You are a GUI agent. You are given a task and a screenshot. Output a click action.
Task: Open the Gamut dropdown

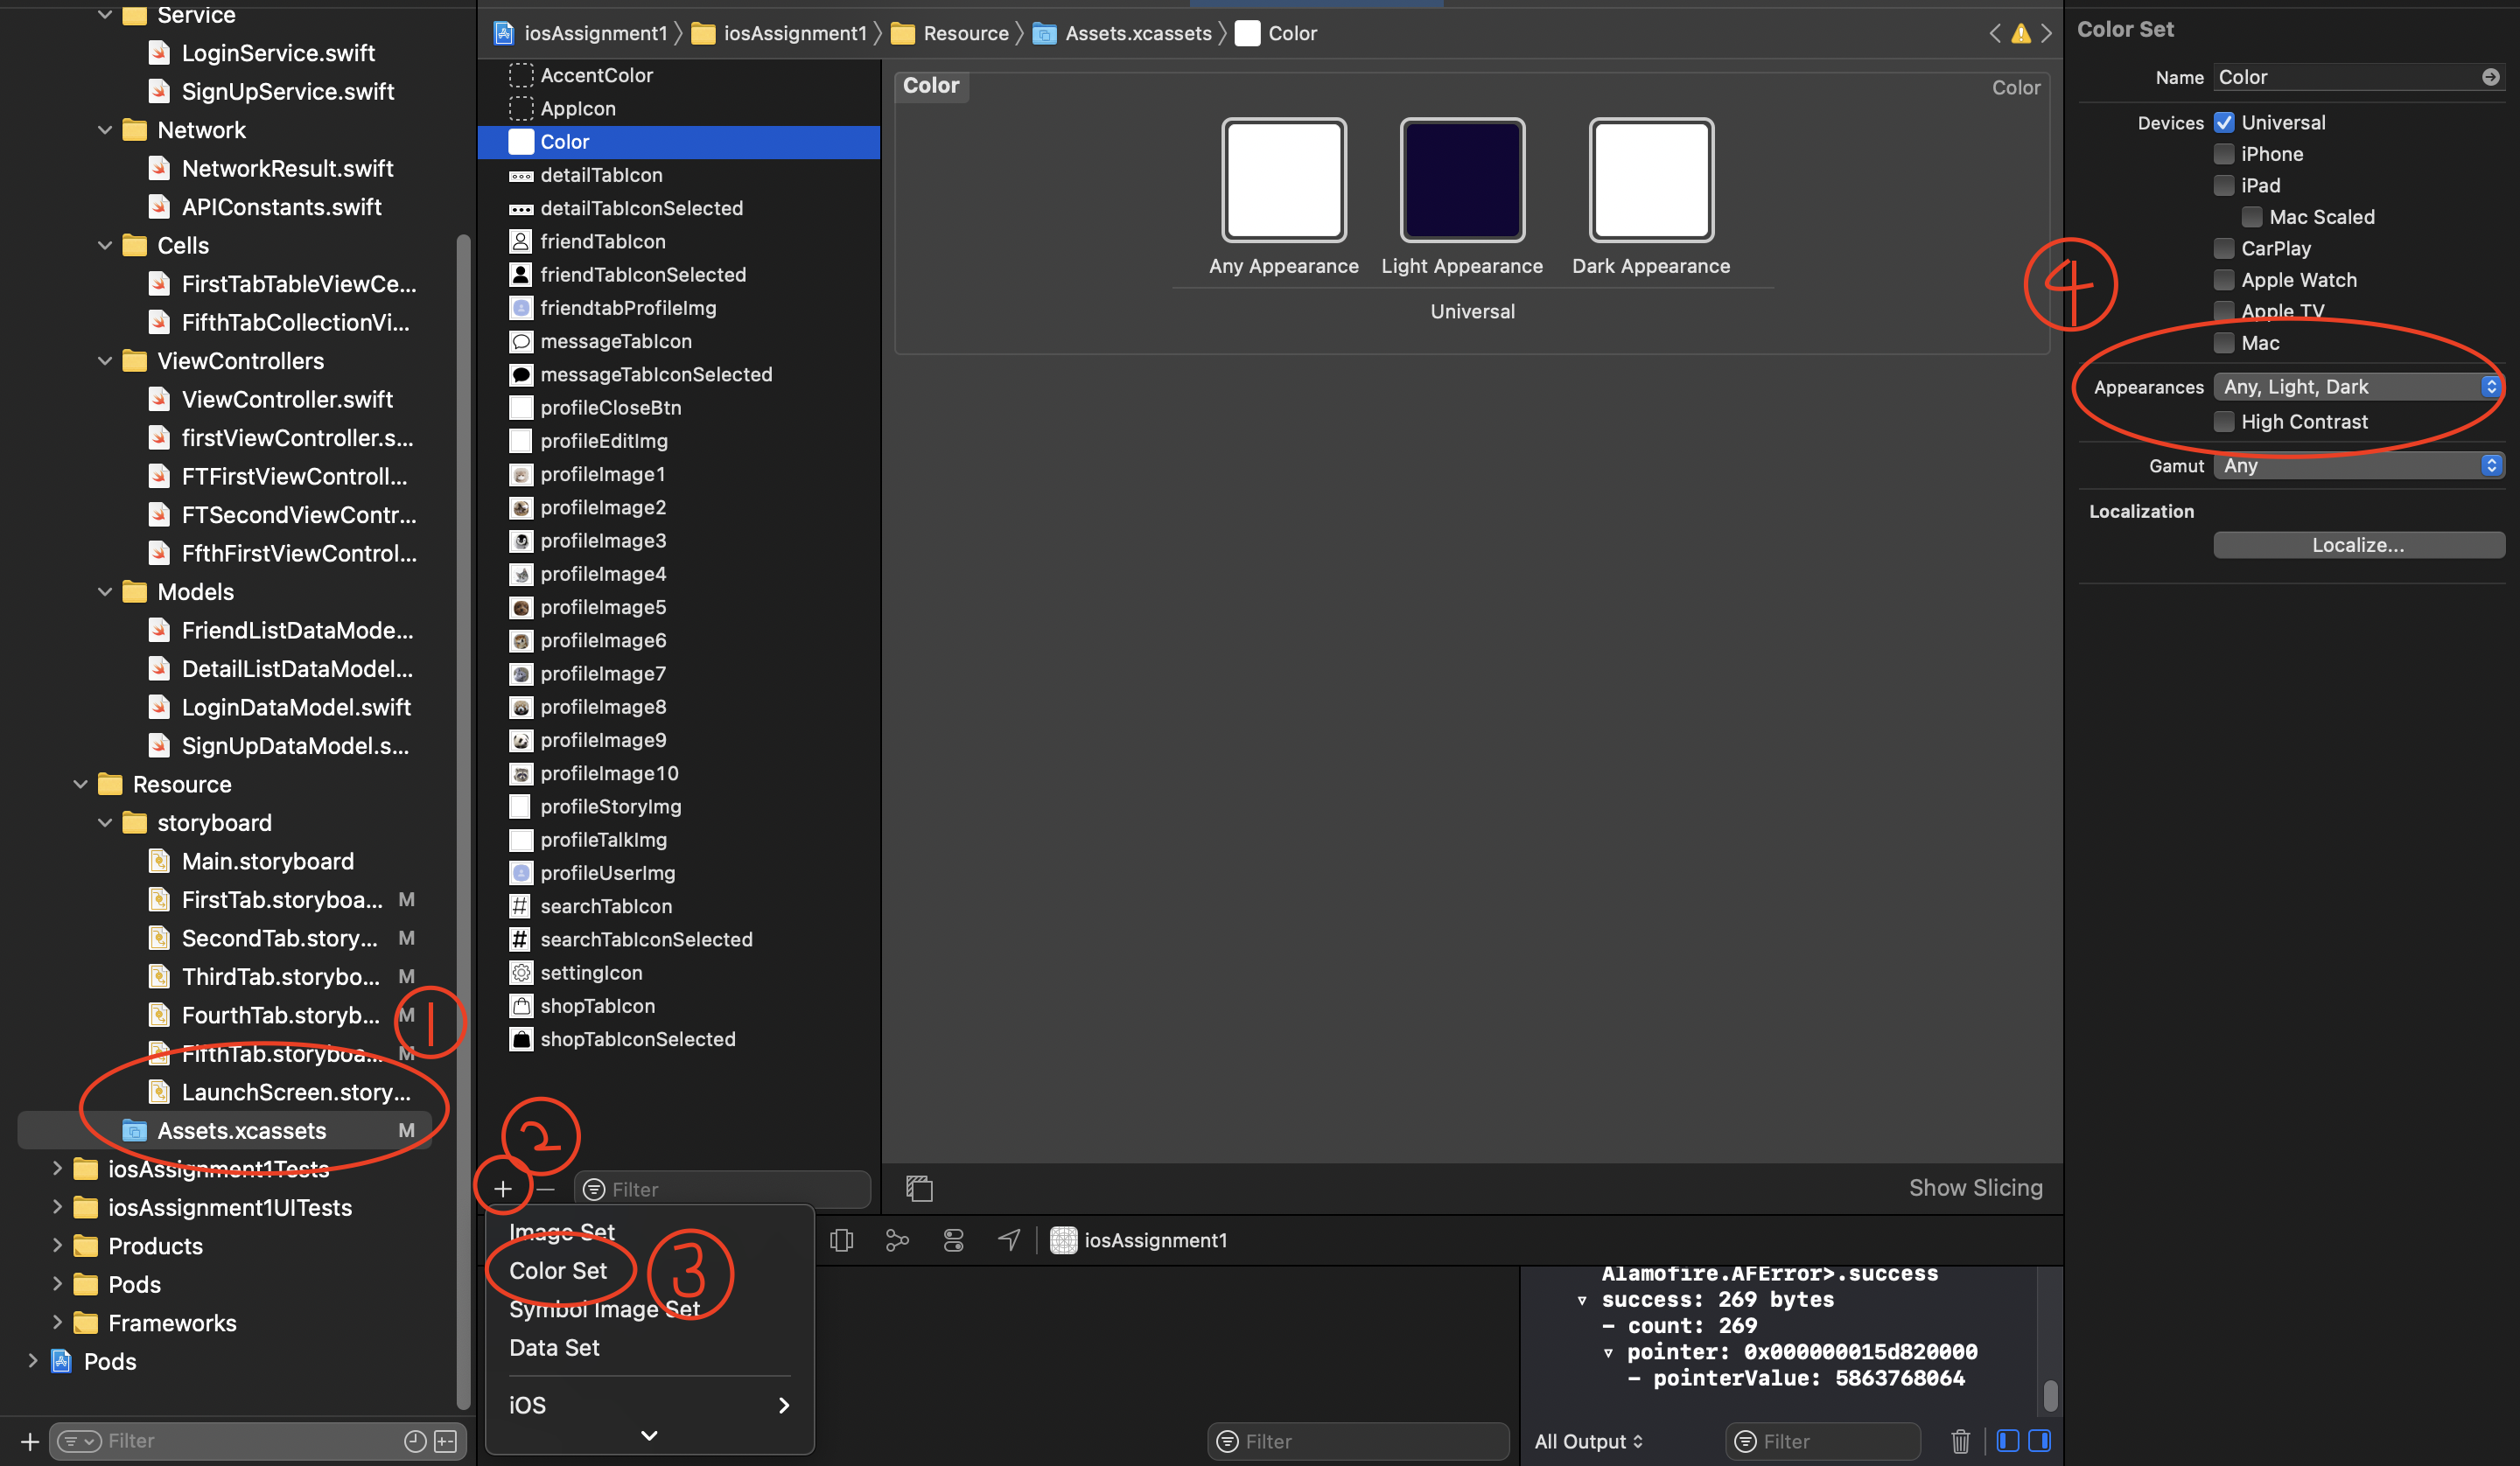[2358, 465]
